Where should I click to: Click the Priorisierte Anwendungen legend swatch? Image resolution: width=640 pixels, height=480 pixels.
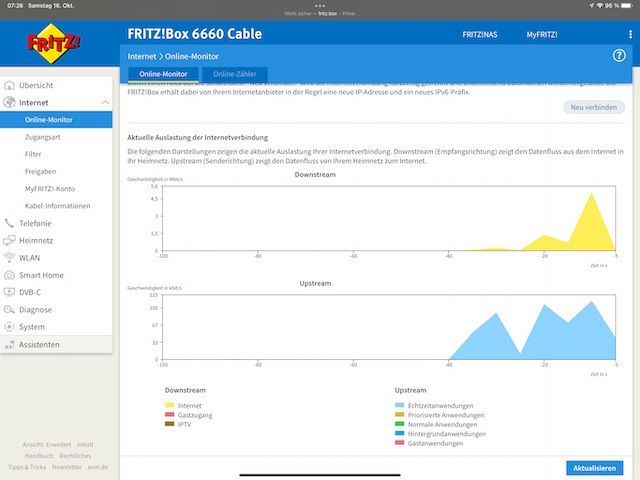coord(400,415)
